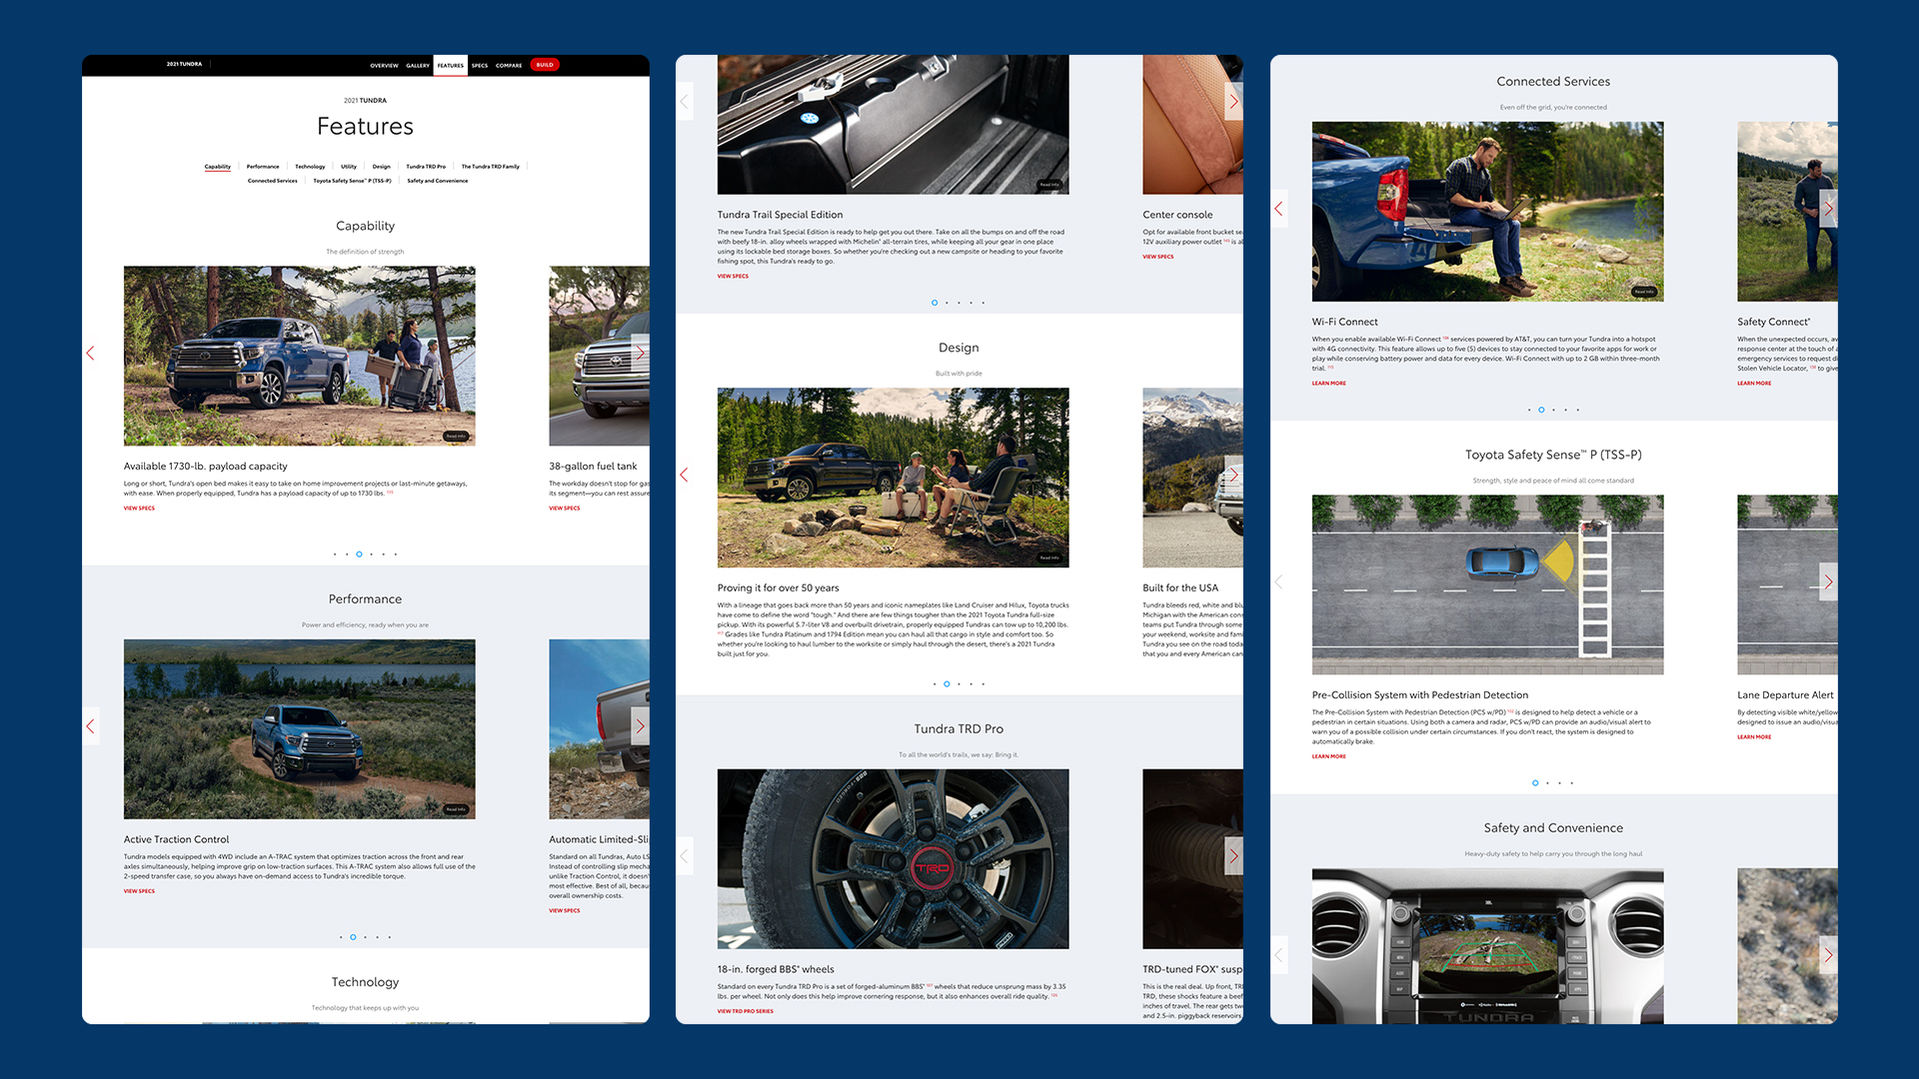The image size is (1919, 1079).
Task: Click View Specs under Center console
Action: point(1158,257)
